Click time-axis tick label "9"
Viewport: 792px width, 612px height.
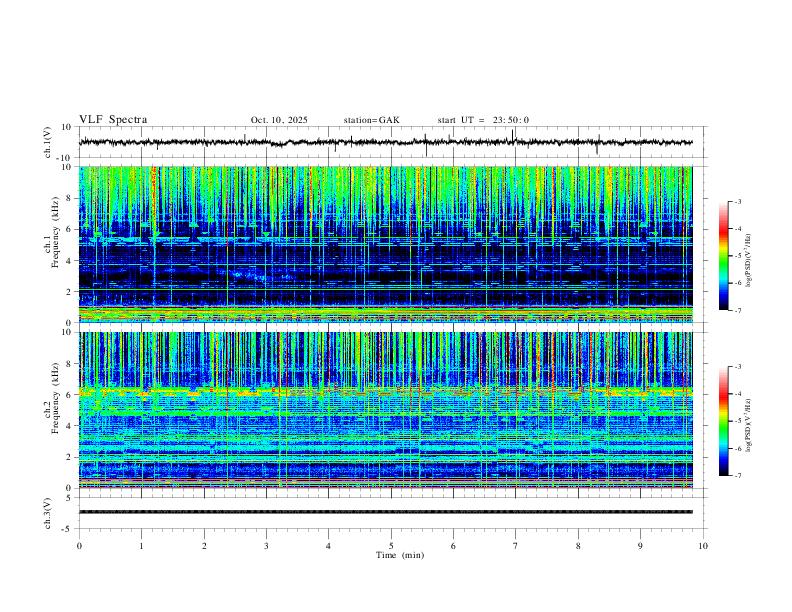[x=640, y=546]
